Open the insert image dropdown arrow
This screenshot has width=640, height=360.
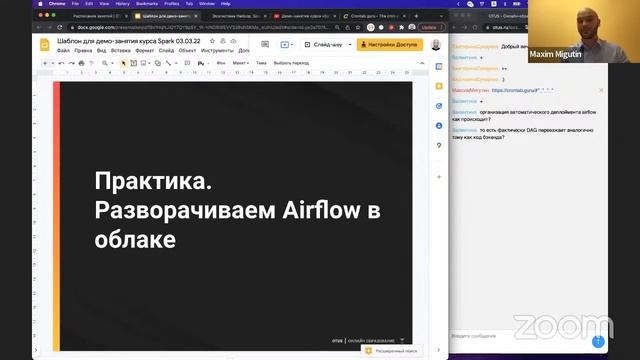point(149,63)
